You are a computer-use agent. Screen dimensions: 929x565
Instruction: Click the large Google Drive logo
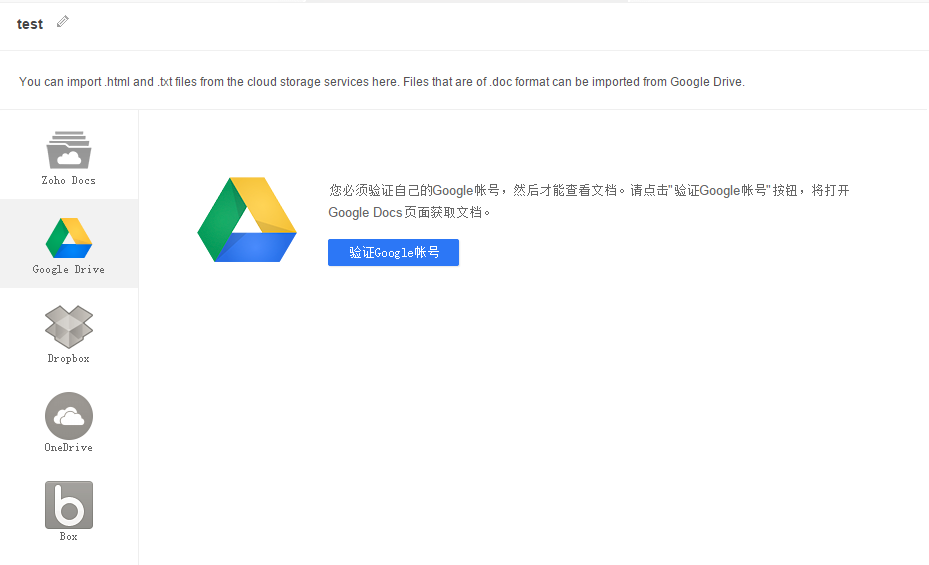pos(247,220)
